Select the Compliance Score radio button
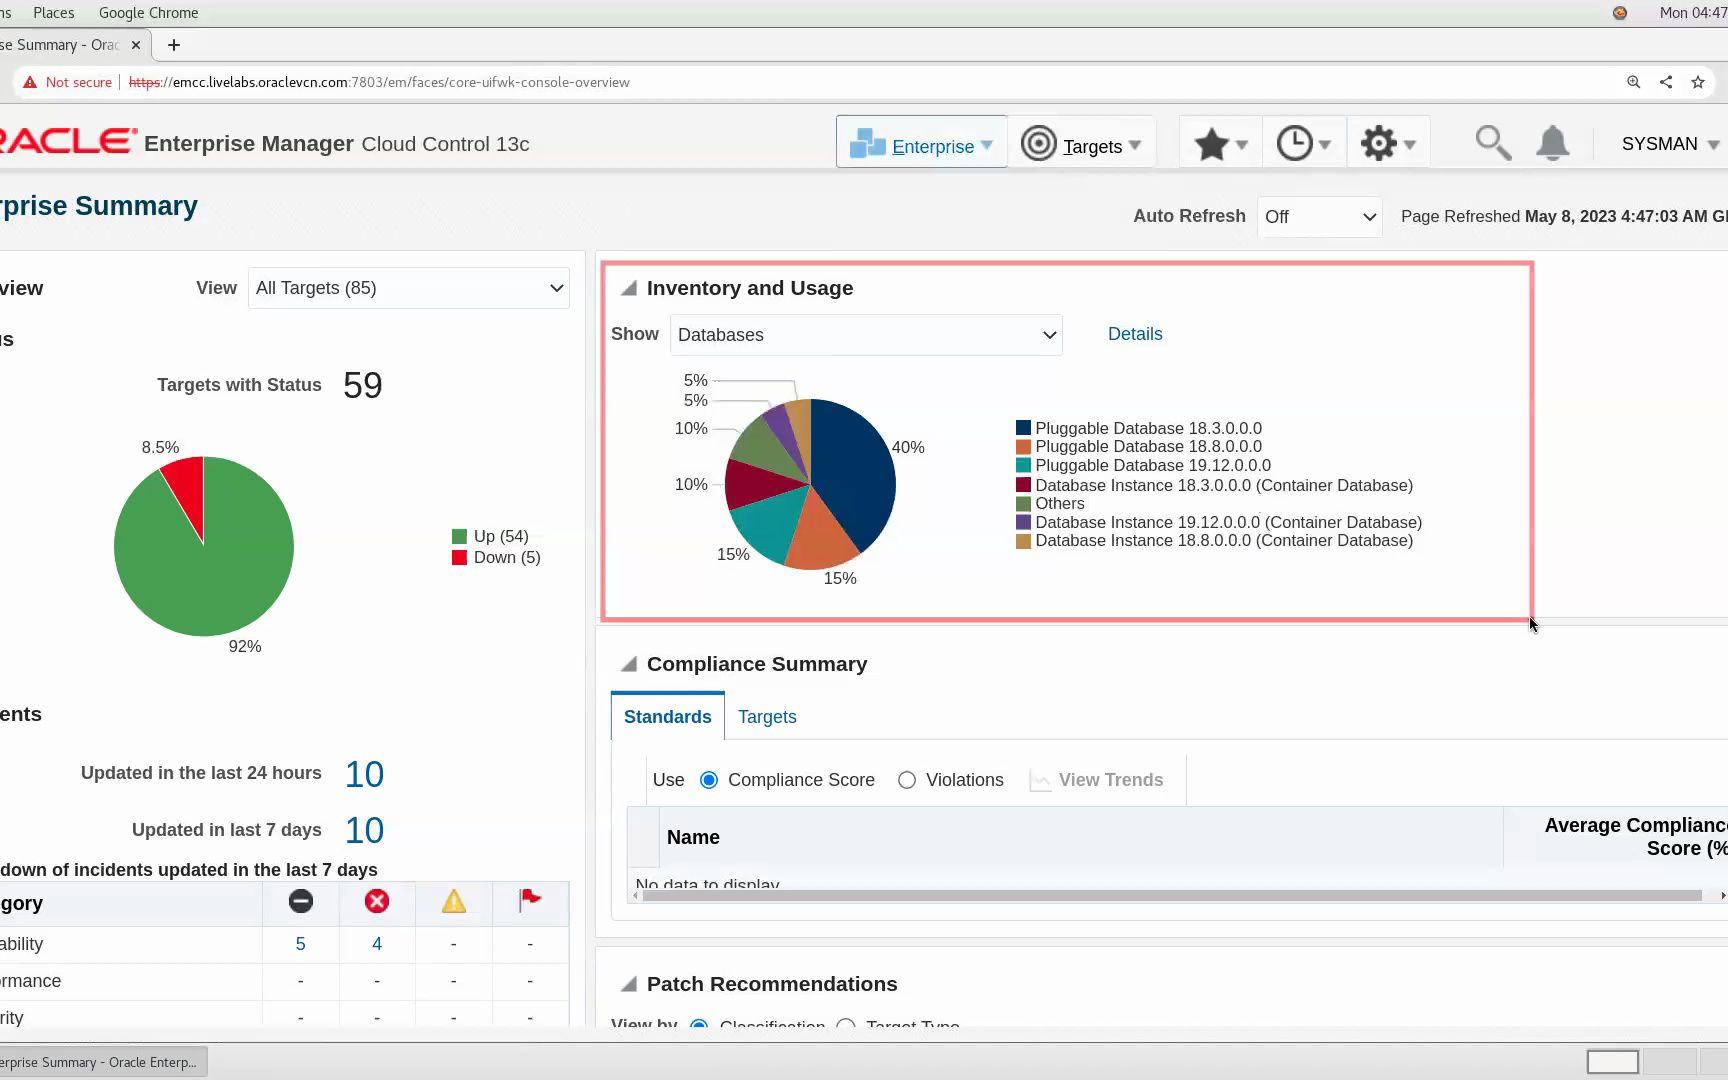The height and width of the screenshot is (1080, 1728). point(709,780)
